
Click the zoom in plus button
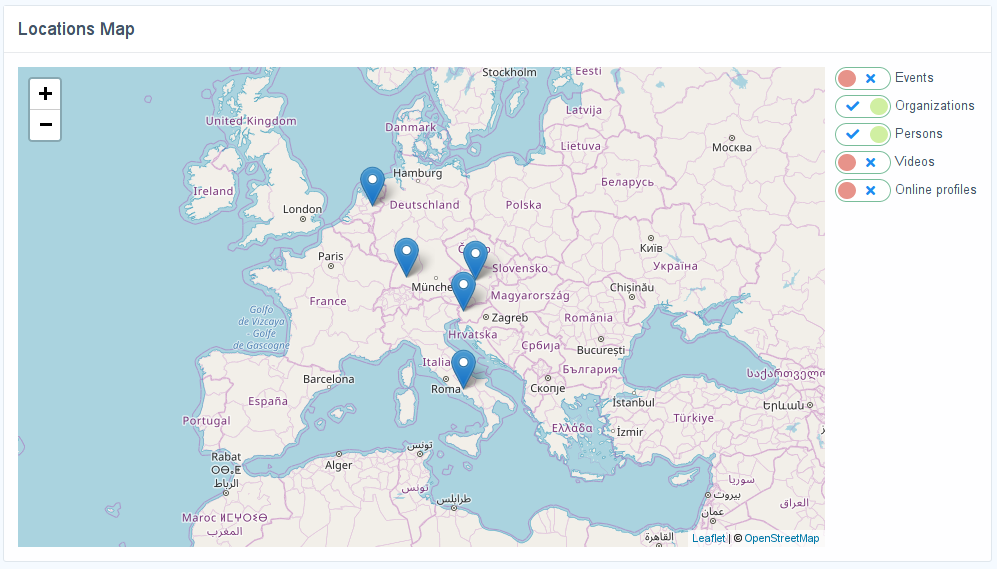(x=45, y=94)
